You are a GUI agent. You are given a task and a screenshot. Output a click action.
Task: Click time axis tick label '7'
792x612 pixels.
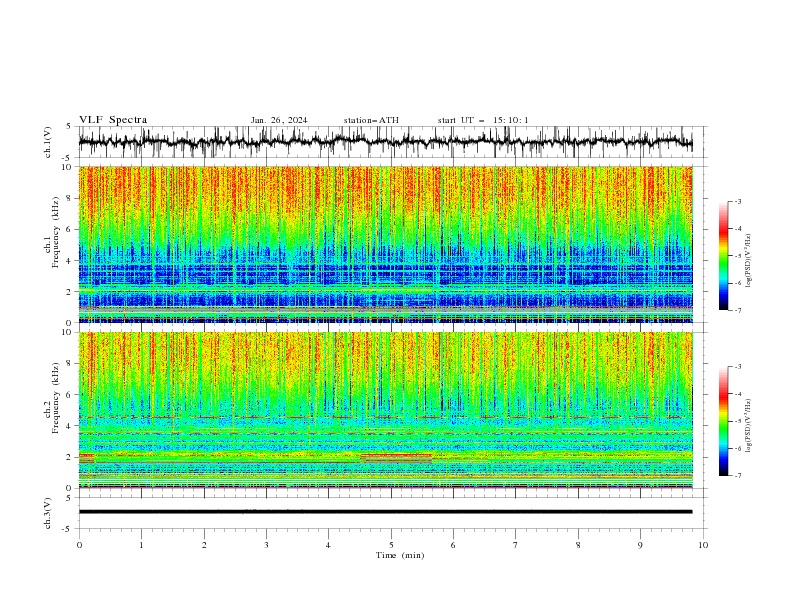click(516, 545)
